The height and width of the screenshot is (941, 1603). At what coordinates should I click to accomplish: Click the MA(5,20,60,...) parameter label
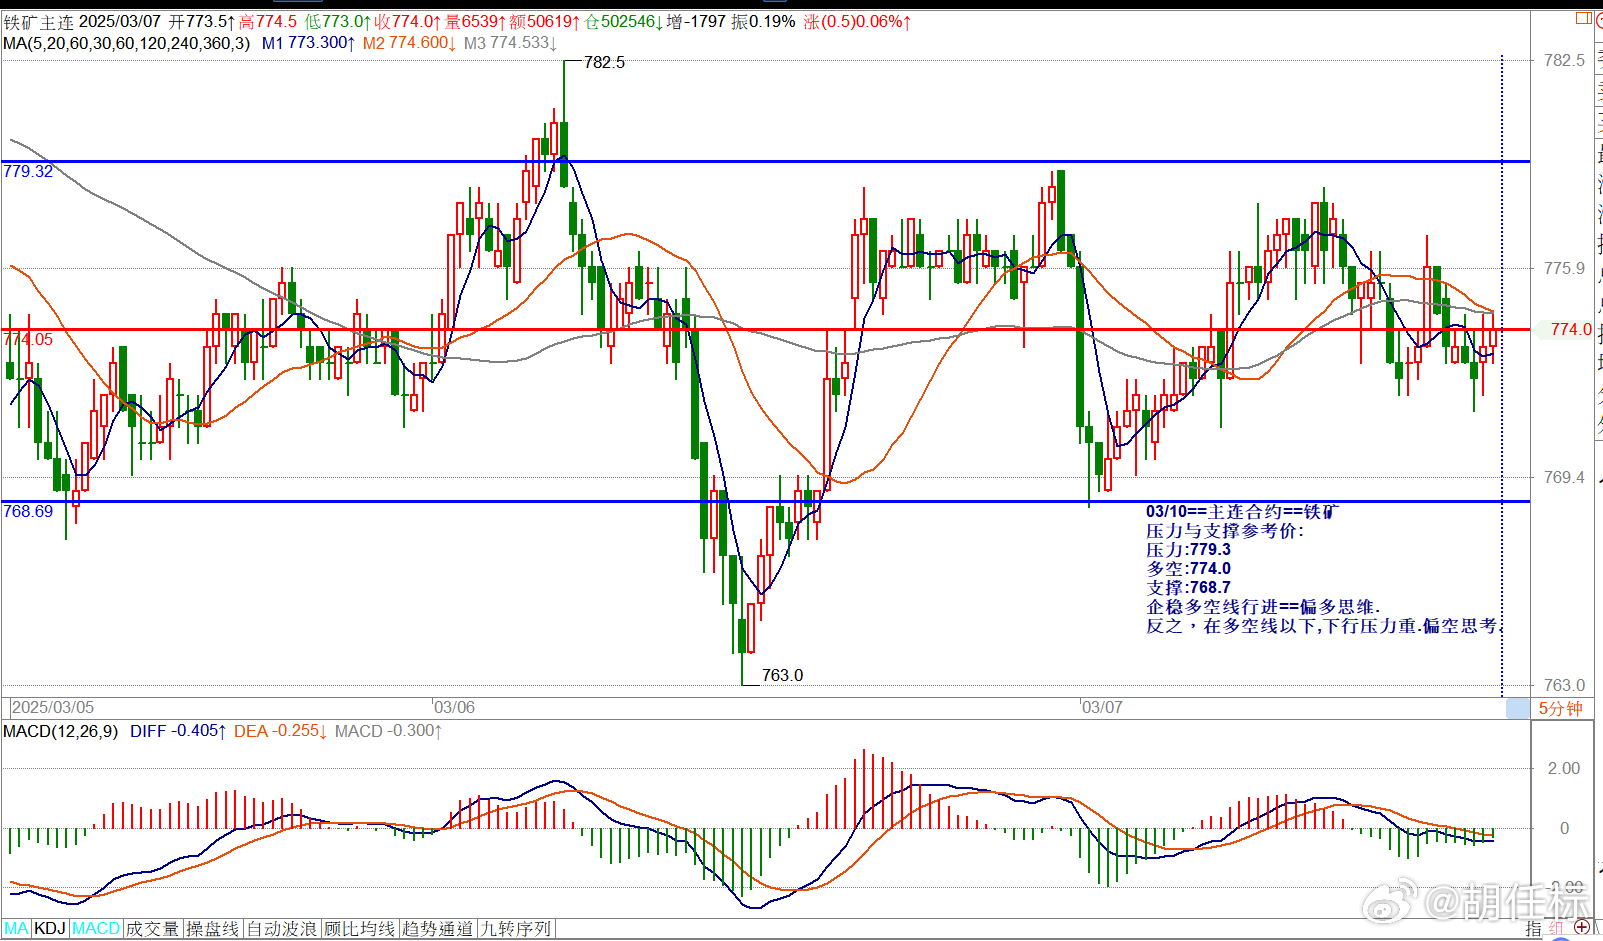[126, 43]
